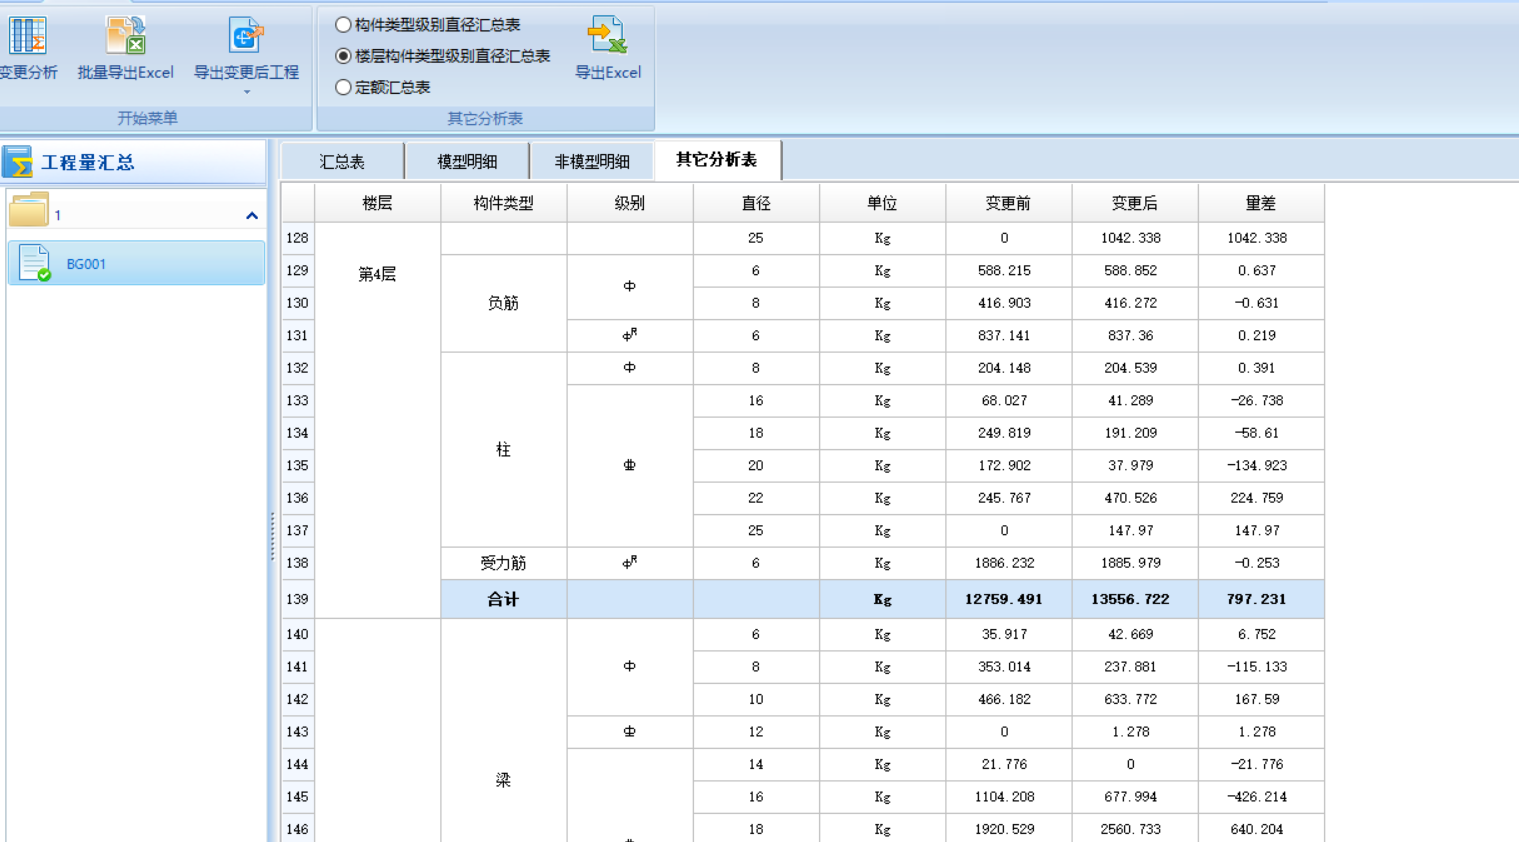Screen dimensions: 1519x842
Task: Click the 批量导出Excel icon
Action: [126, 36]
